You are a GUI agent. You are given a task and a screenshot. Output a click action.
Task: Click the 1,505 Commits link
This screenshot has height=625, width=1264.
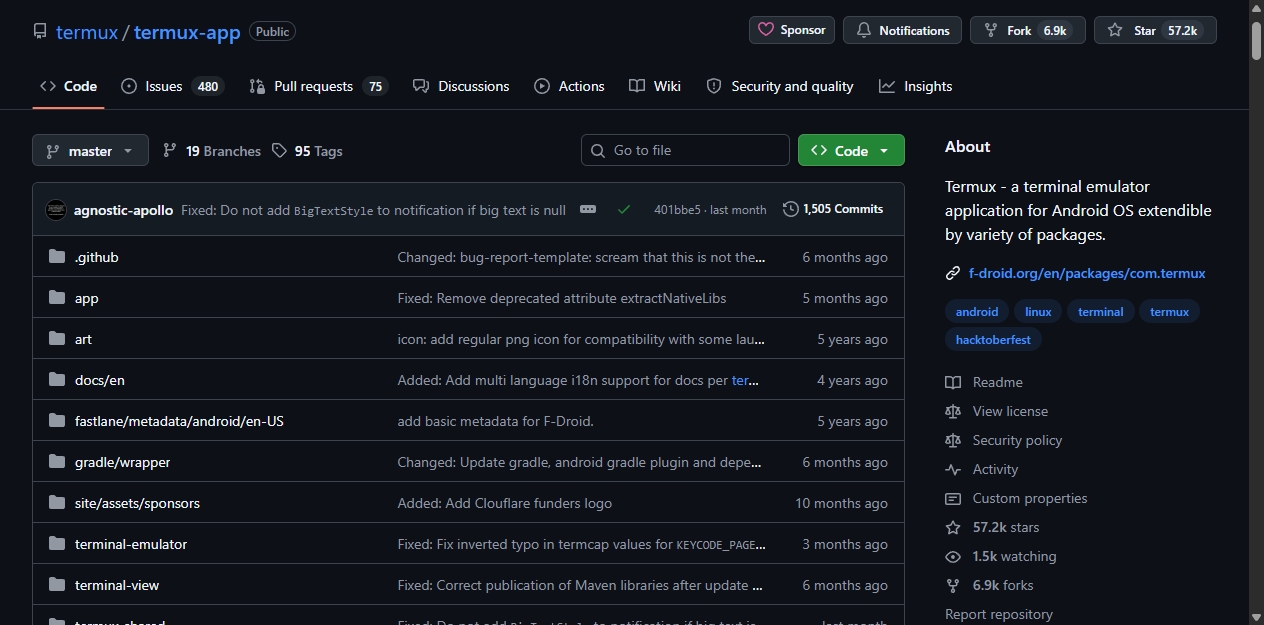coord(833,209)
